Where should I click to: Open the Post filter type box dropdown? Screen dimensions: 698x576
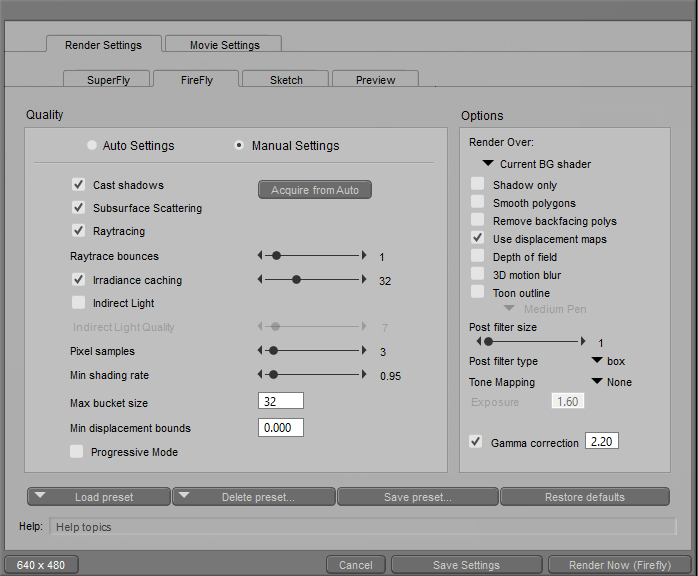pyautogui.click(x=608, y=361)
